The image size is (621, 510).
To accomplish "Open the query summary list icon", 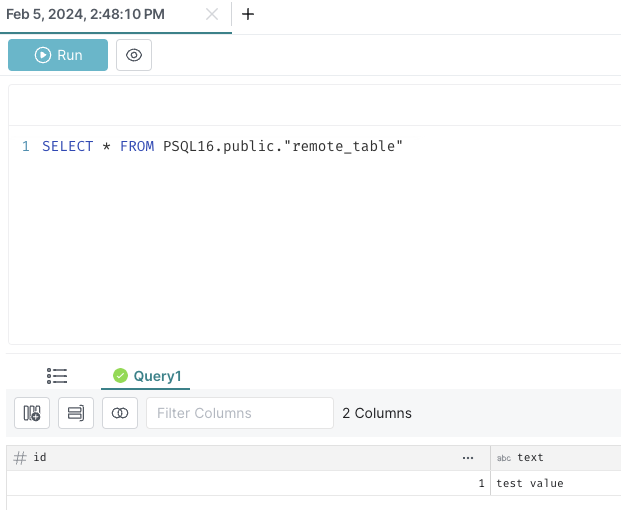I will [x=57, y=376].
